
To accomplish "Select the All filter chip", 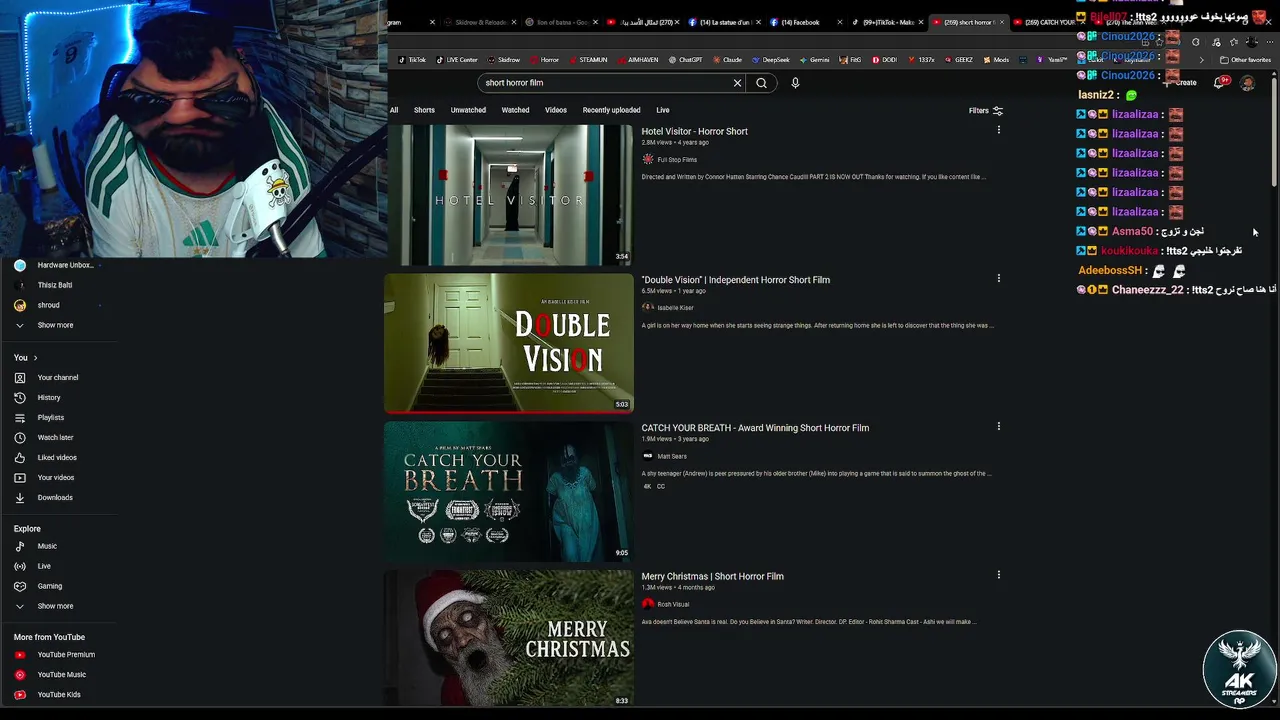I will (x=394, y=110).
